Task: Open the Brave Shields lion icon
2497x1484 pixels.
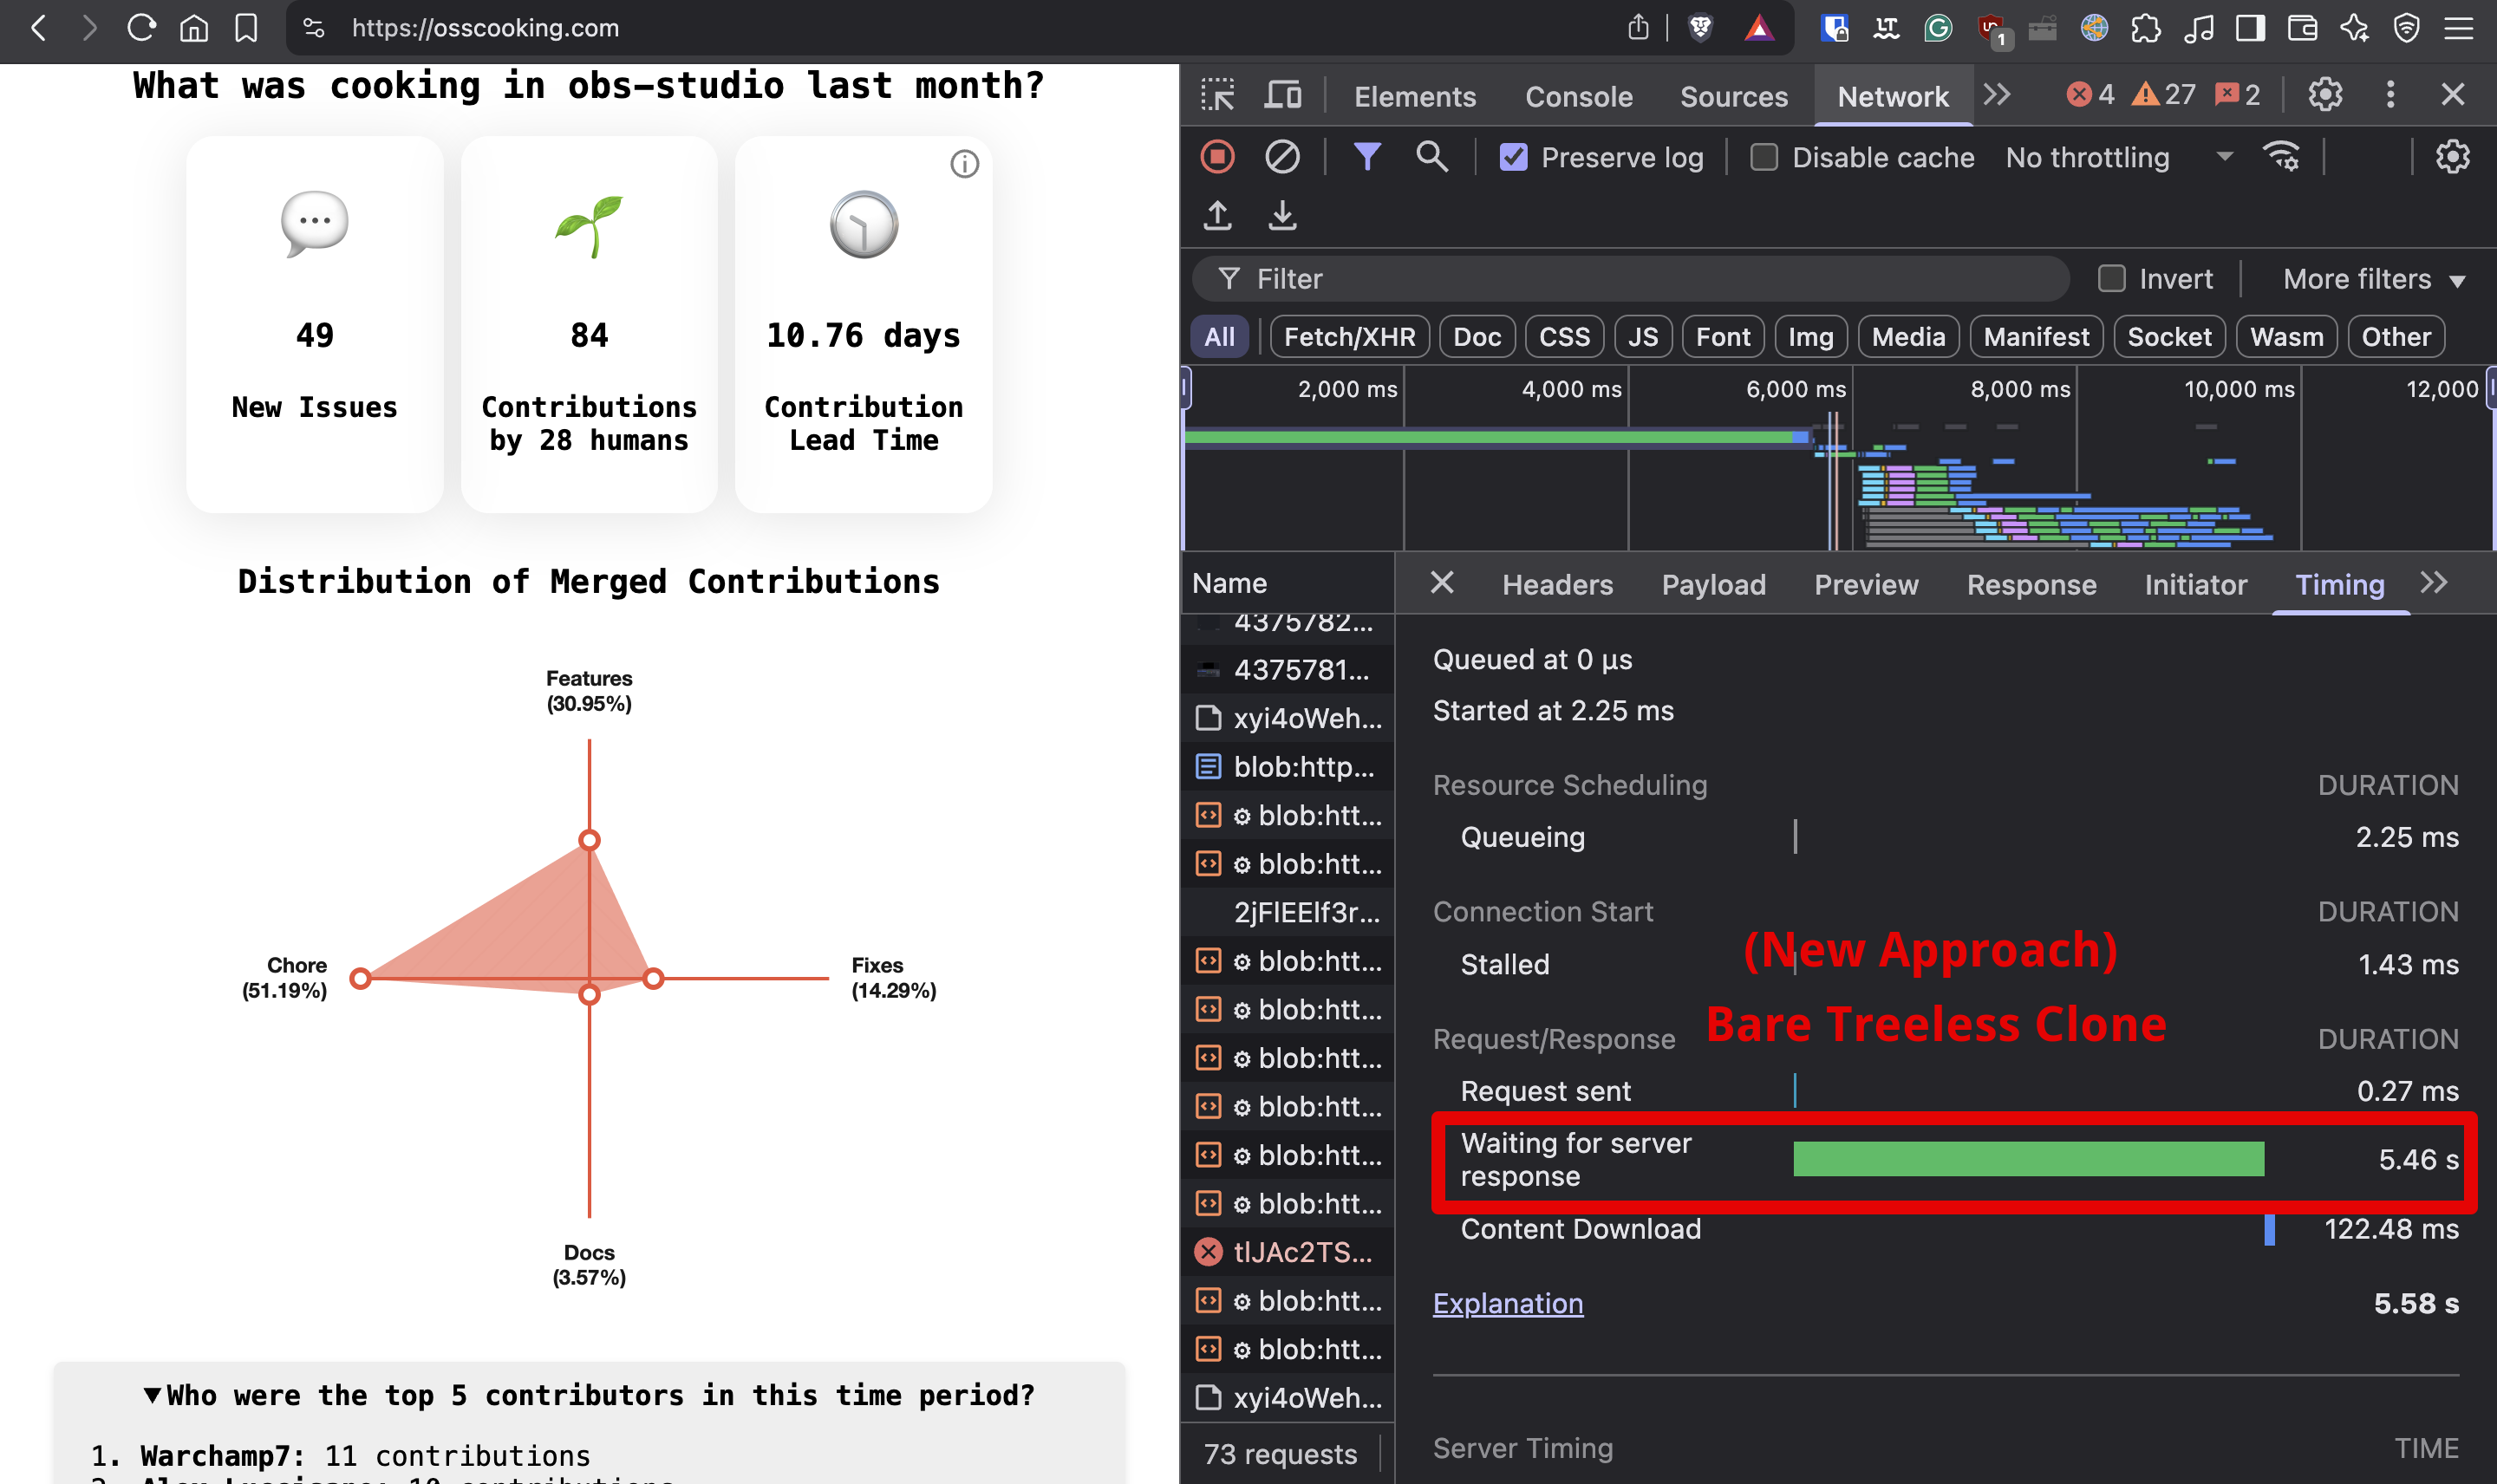Action: click(1701, 28)
